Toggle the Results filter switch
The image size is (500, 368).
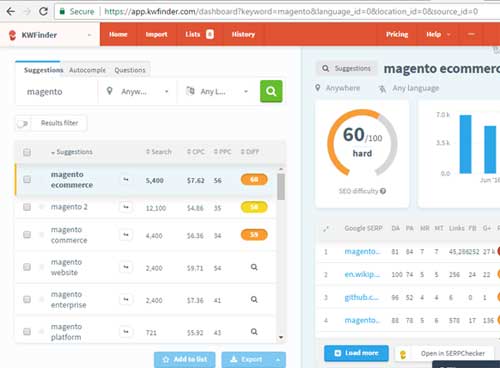click(23, 124)
